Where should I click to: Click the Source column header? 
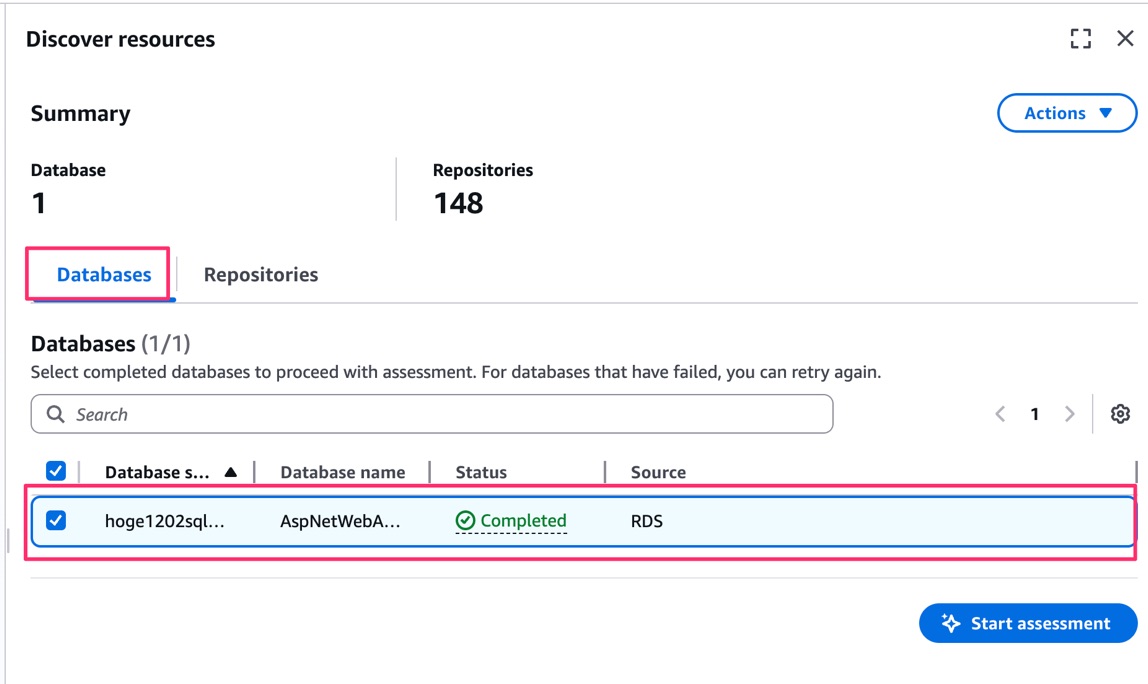[658, 472]
